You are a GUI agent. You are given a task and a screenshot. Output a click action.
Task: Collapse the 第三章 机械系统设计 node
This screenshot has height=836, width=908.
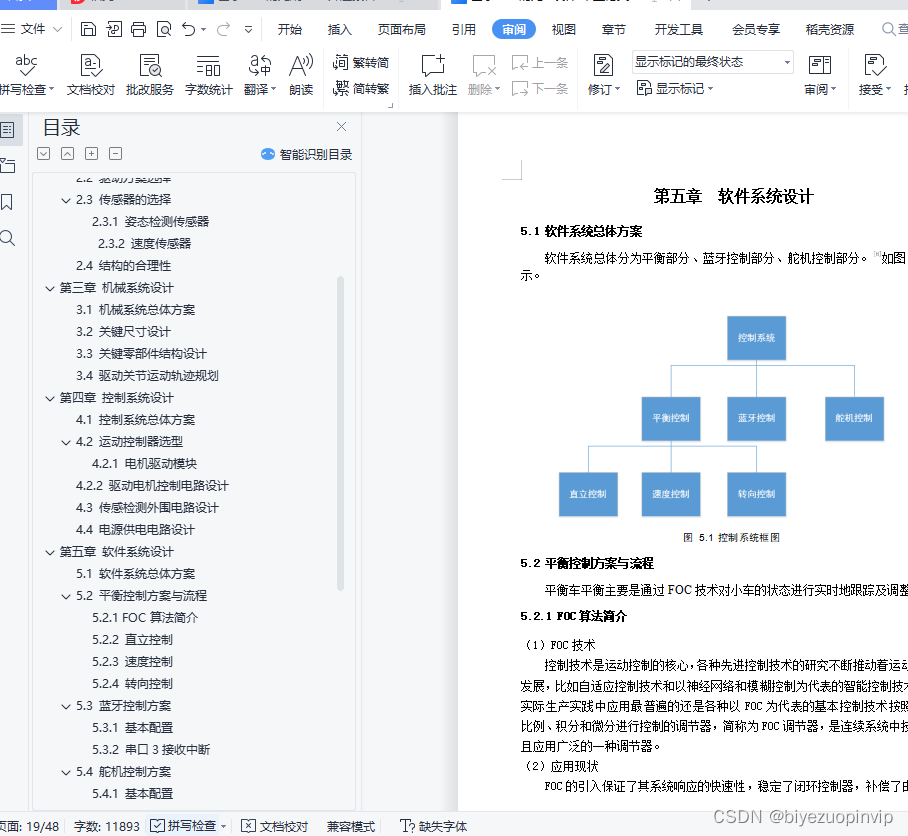[50, 288]
